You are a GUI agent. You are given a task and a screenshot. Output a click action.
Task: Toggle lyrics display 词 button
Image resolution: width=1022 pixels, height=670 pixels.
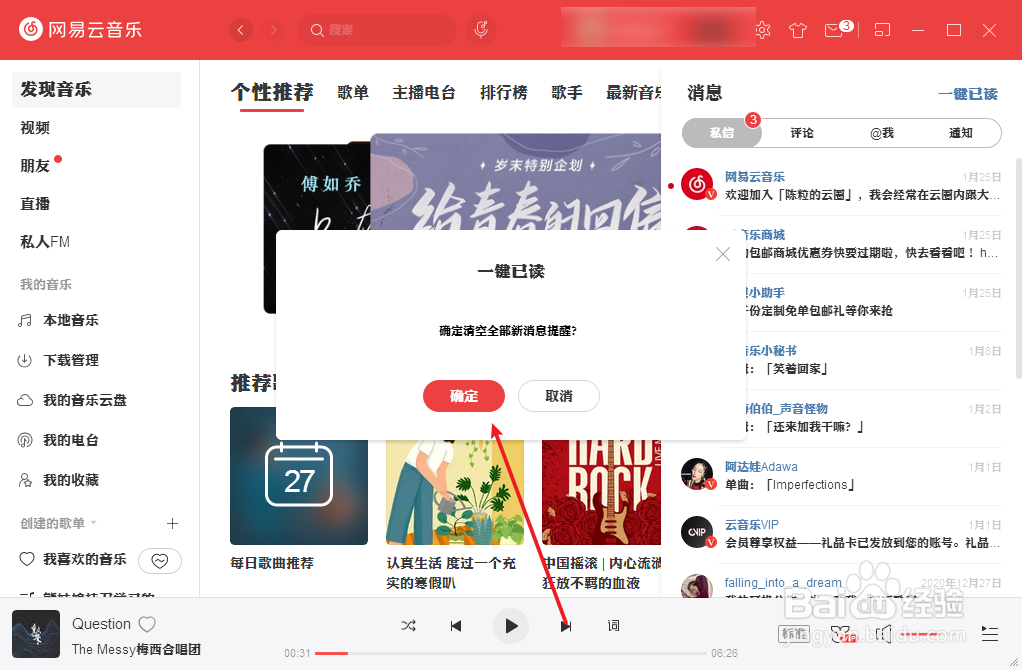[x=613, y=626]
